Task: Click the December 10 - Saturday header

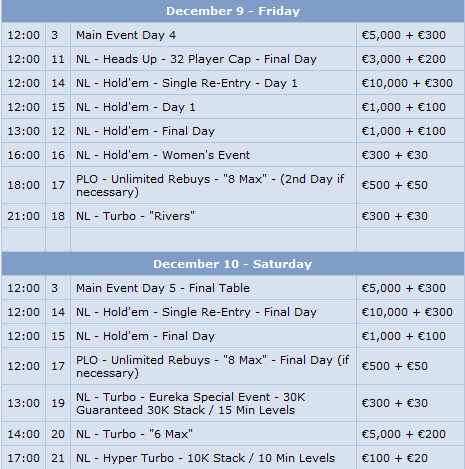Action: (233, 264)
